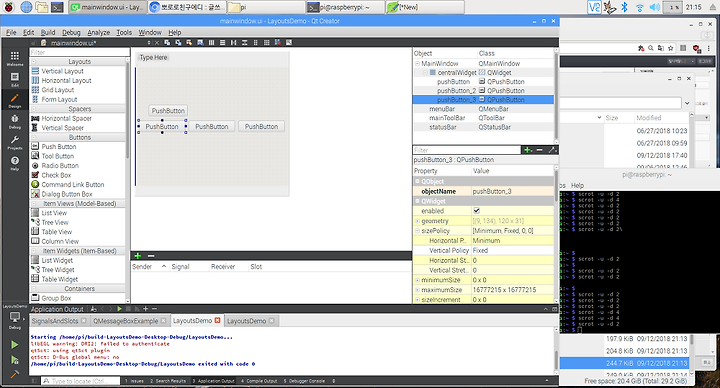The image size is (720, 388).
Task: Expand the maximumSize property
Action: [417, 290]
